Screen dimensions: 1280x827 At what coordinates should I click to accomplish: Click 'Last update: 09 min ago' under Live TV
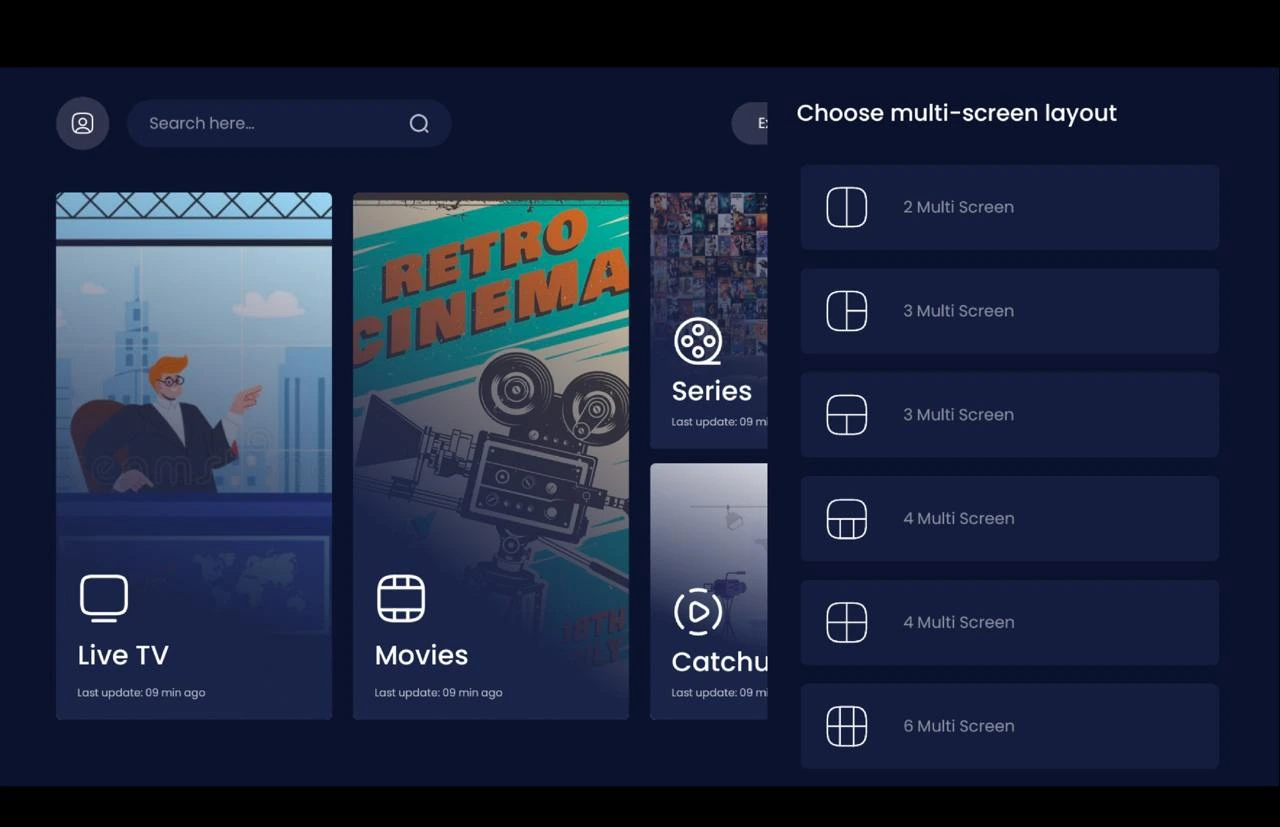(x=141, y=692)
